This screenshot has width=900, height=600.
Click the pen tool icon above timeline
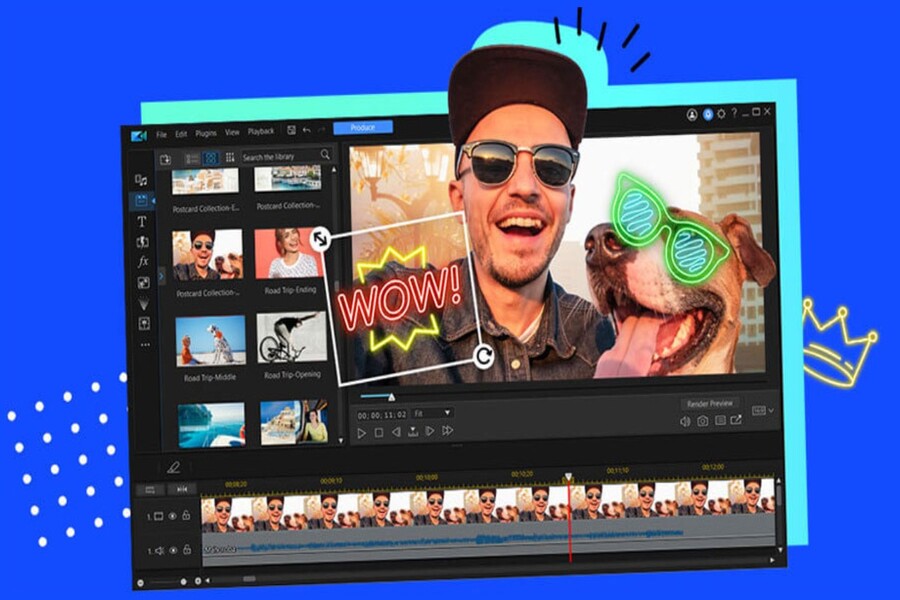173,467
